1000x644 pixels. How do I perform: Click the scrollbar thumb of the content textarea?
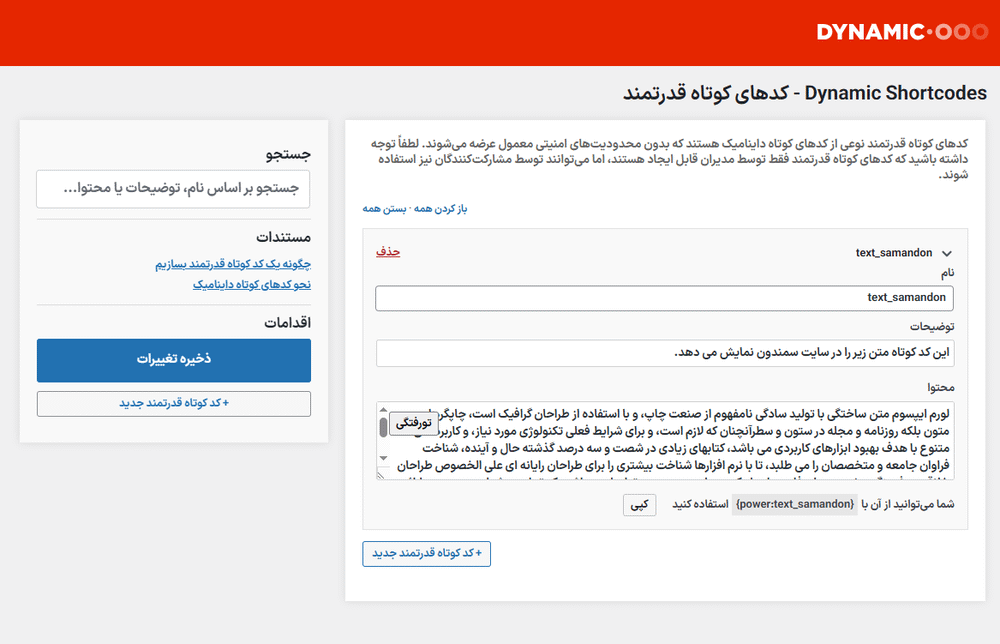tap(383, 426)
